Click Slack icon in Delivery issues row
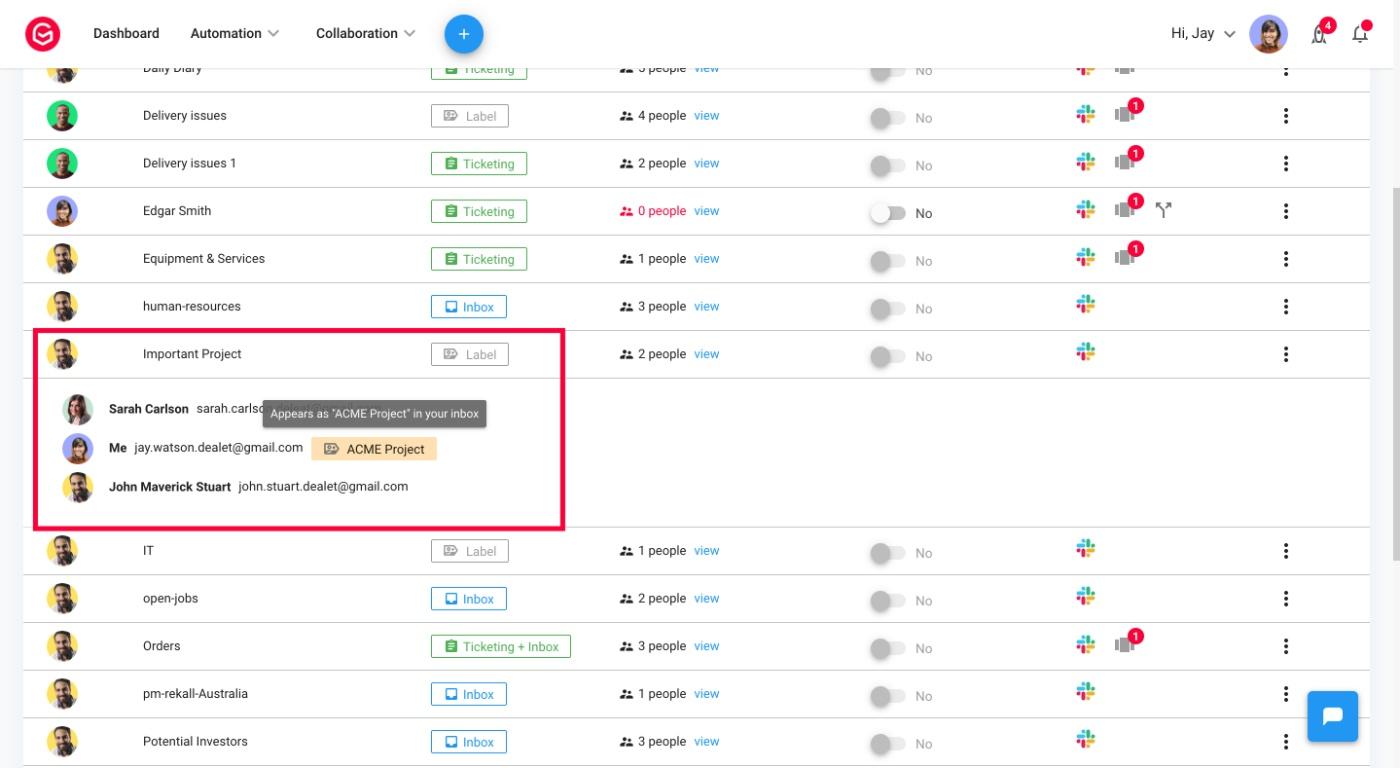Viewport: 1400px width, 768px height. click(x=1086, y=114)
